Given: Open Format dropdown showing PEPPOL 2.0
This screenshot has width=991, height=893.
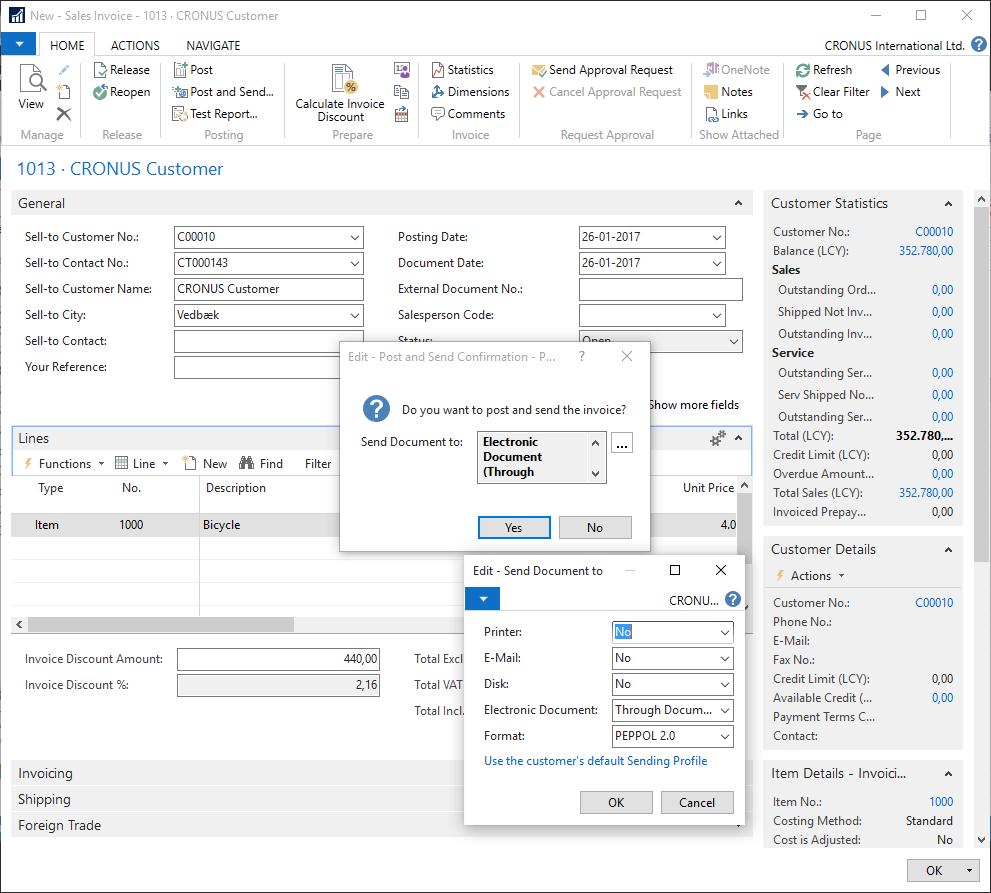Looking at the screenshot, I should coord(725,736).
